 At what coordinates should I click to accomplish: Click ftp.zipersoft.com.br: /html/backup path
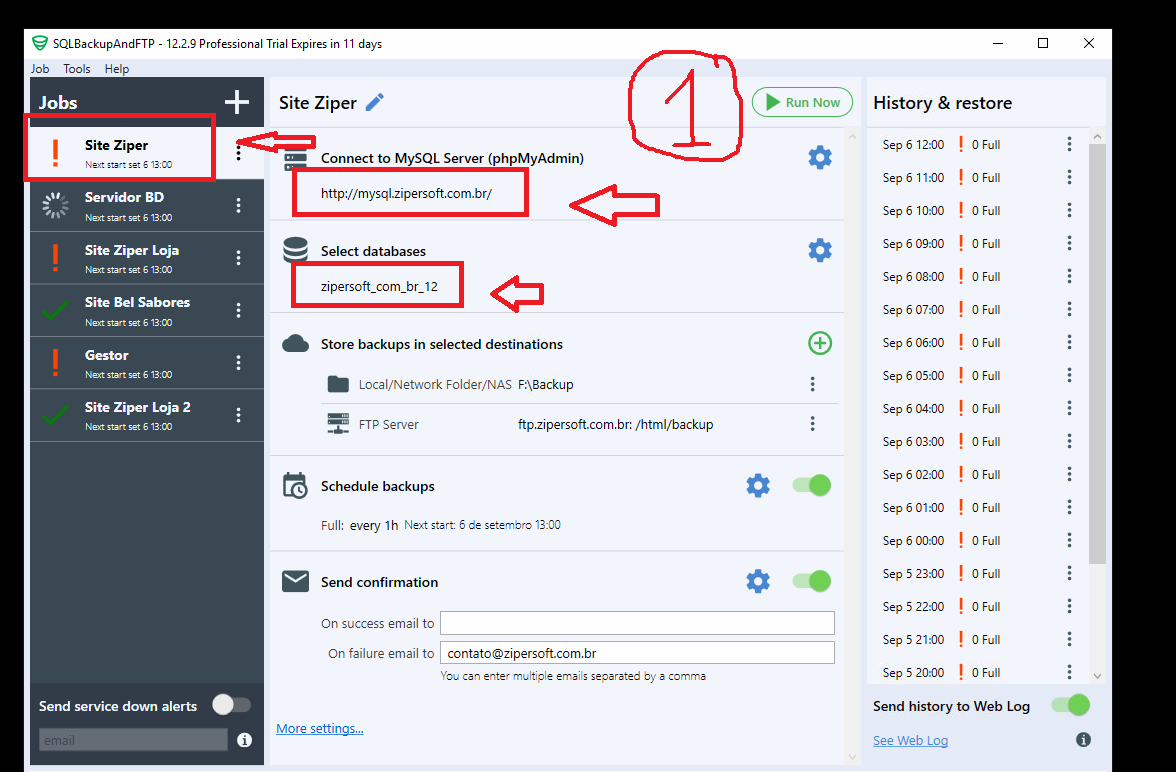(x=616, y=425)
